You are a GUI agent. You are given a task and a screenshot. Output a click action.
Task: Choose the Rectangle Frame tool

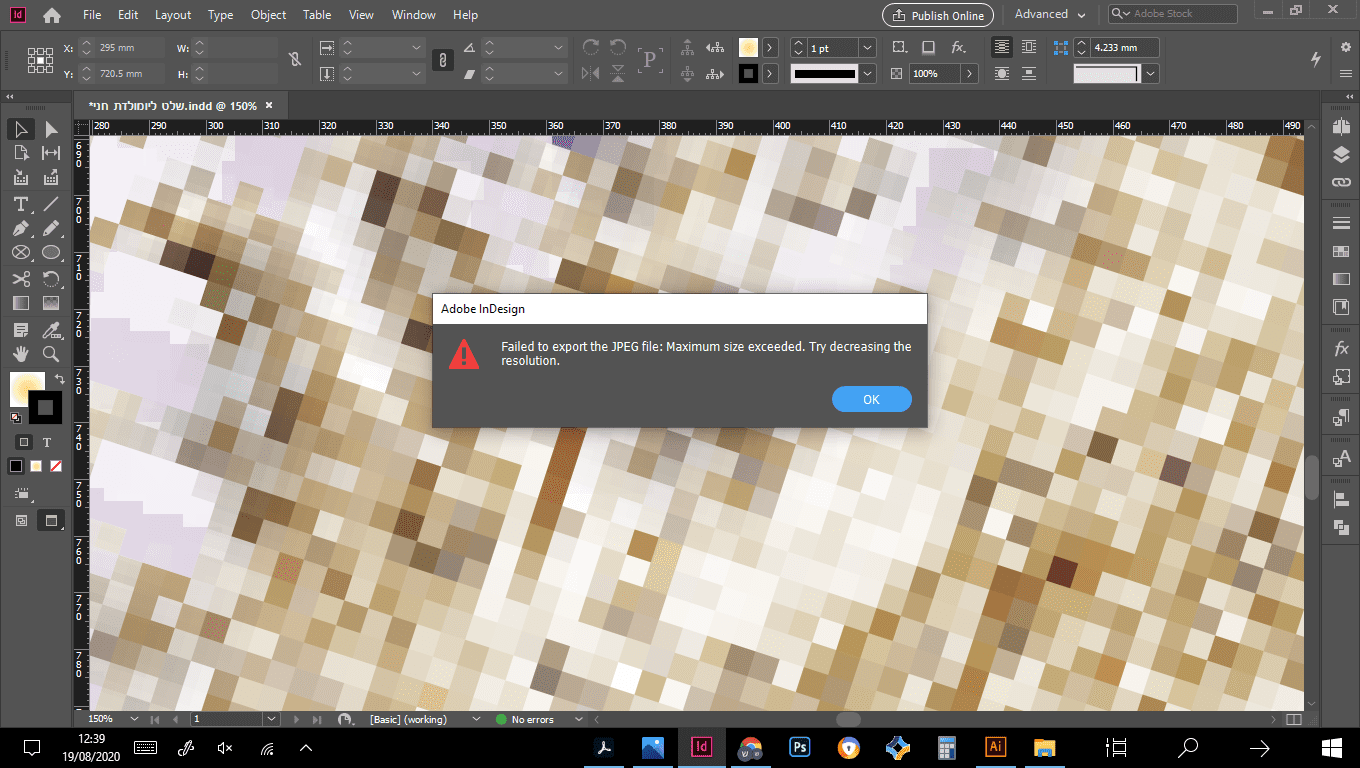20,254
